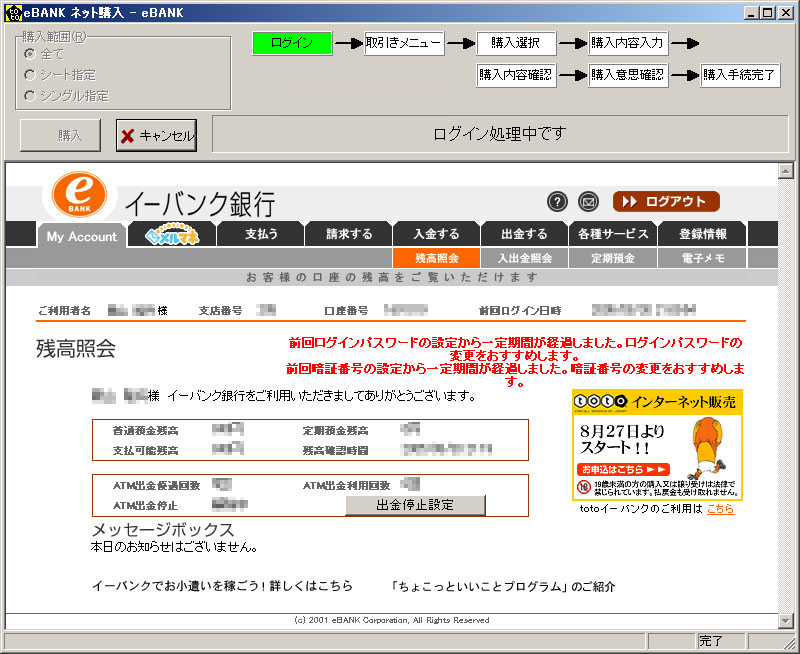800x654 pixels.
Task: Select the シート指定 radio option
Action: pyautogui.click(x=30, y=75)
